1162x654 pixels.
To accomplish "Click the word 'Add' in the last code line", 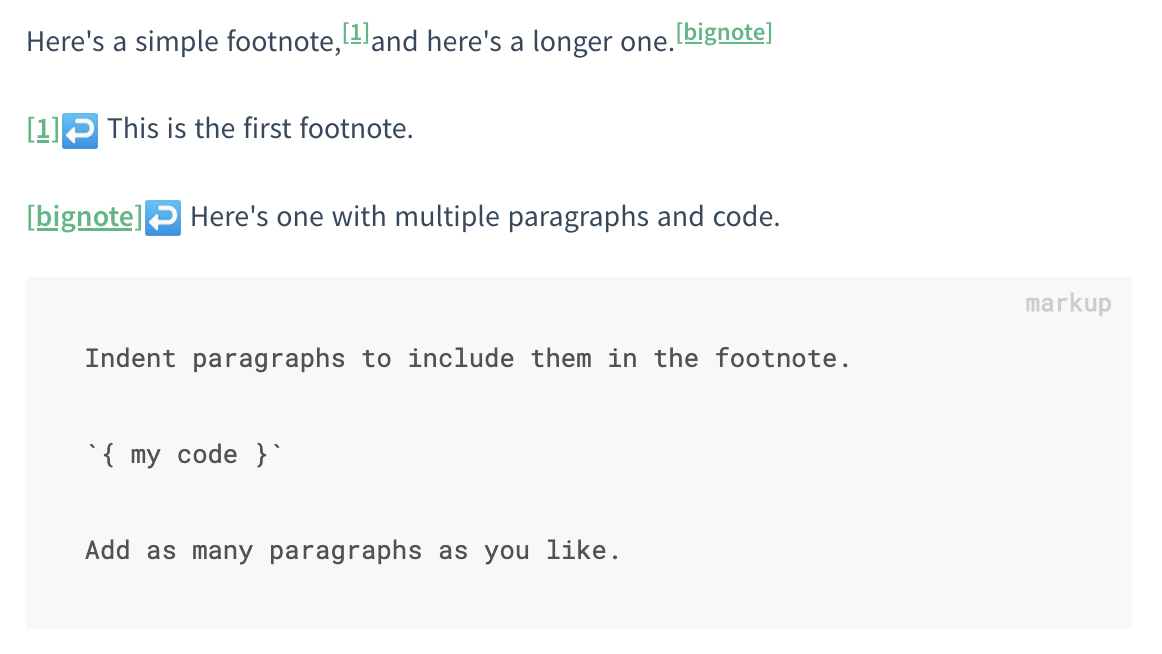I will [107, 550].
